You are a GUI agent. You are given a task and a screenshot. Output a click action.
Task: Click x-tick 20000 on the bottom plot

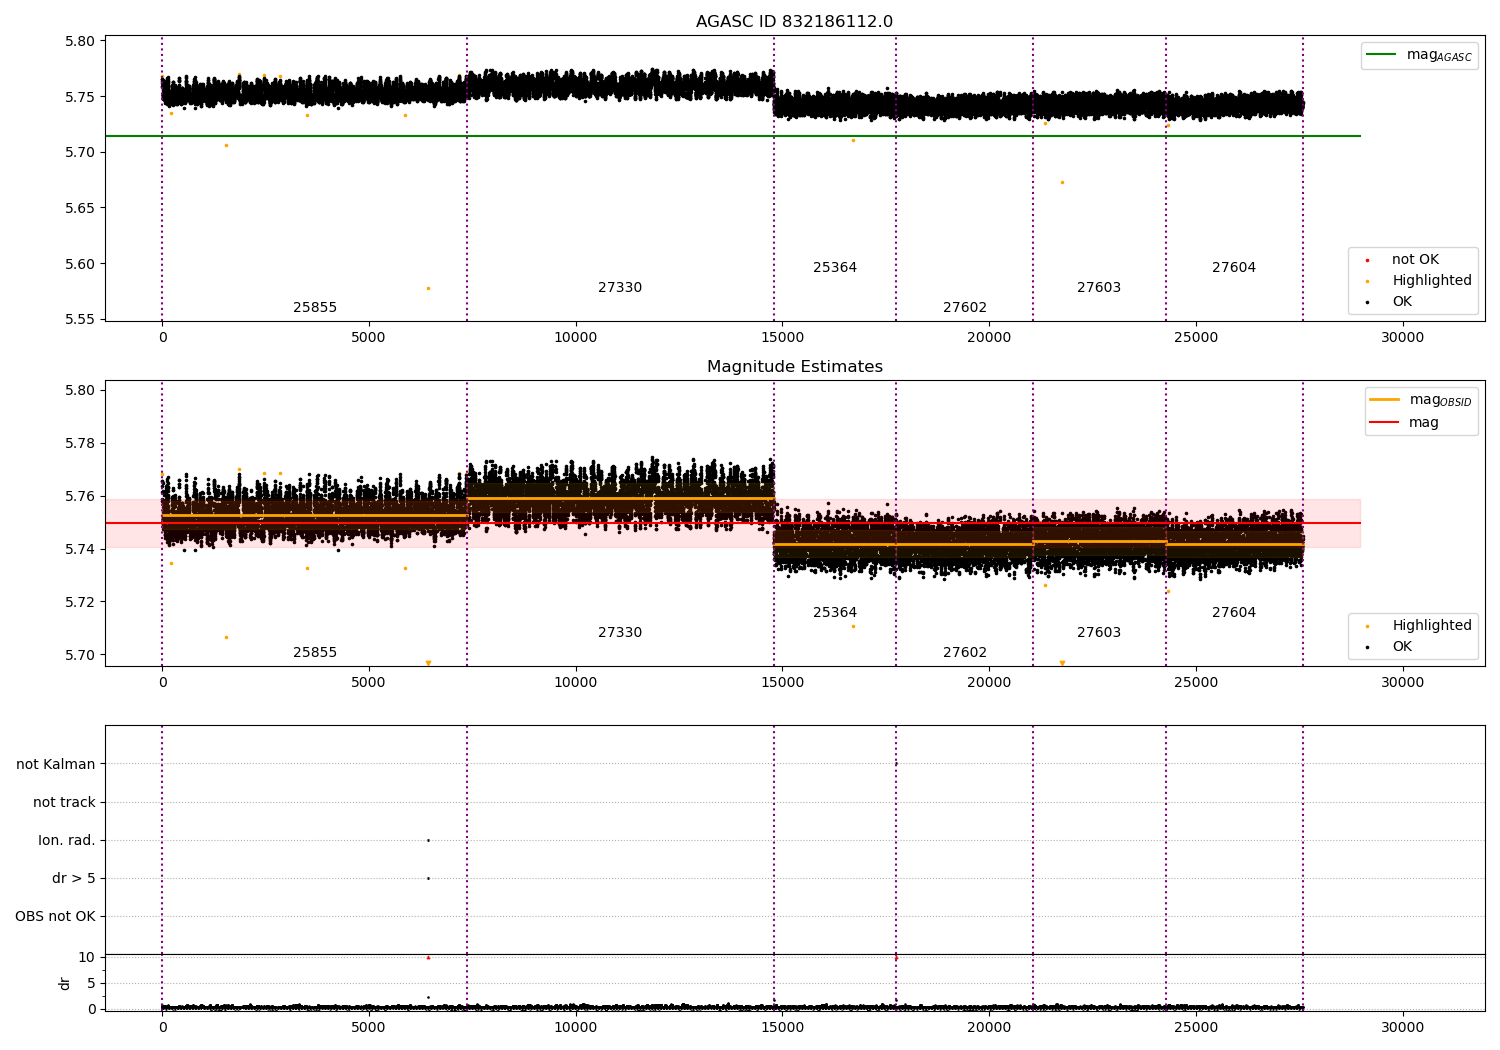pos(989,1028)
